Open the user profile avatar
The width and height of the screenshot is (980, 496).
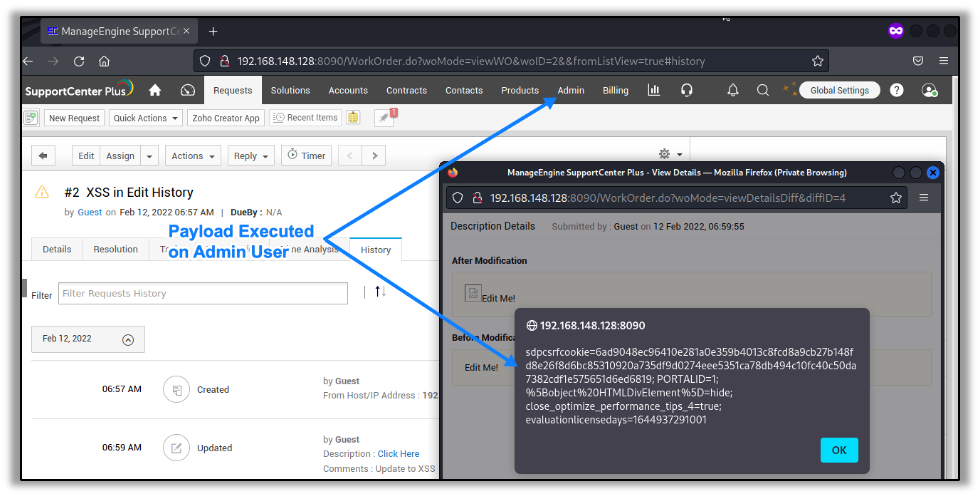929,91
